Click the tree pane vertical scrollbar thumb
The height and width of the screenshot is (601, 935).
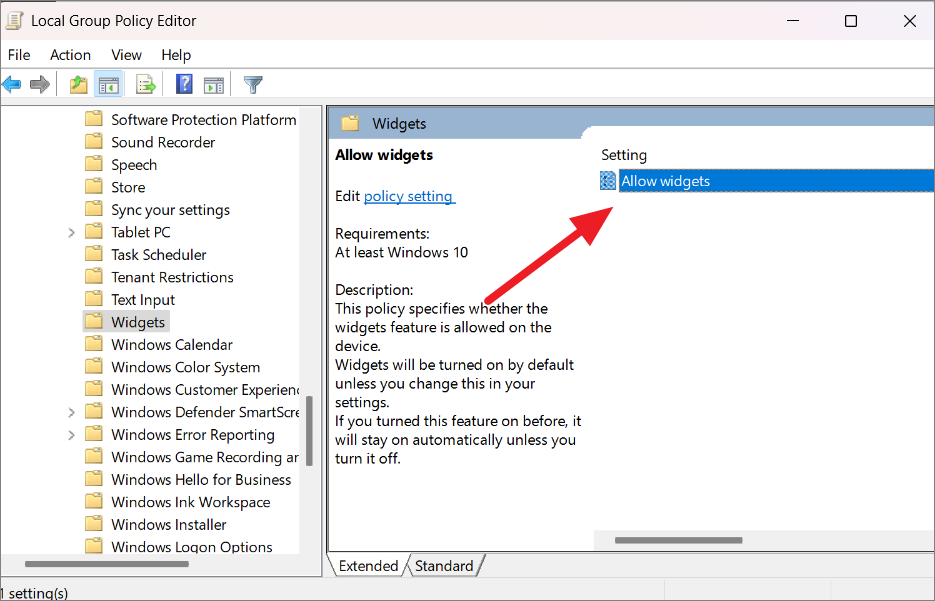click(x=309, y=432)
